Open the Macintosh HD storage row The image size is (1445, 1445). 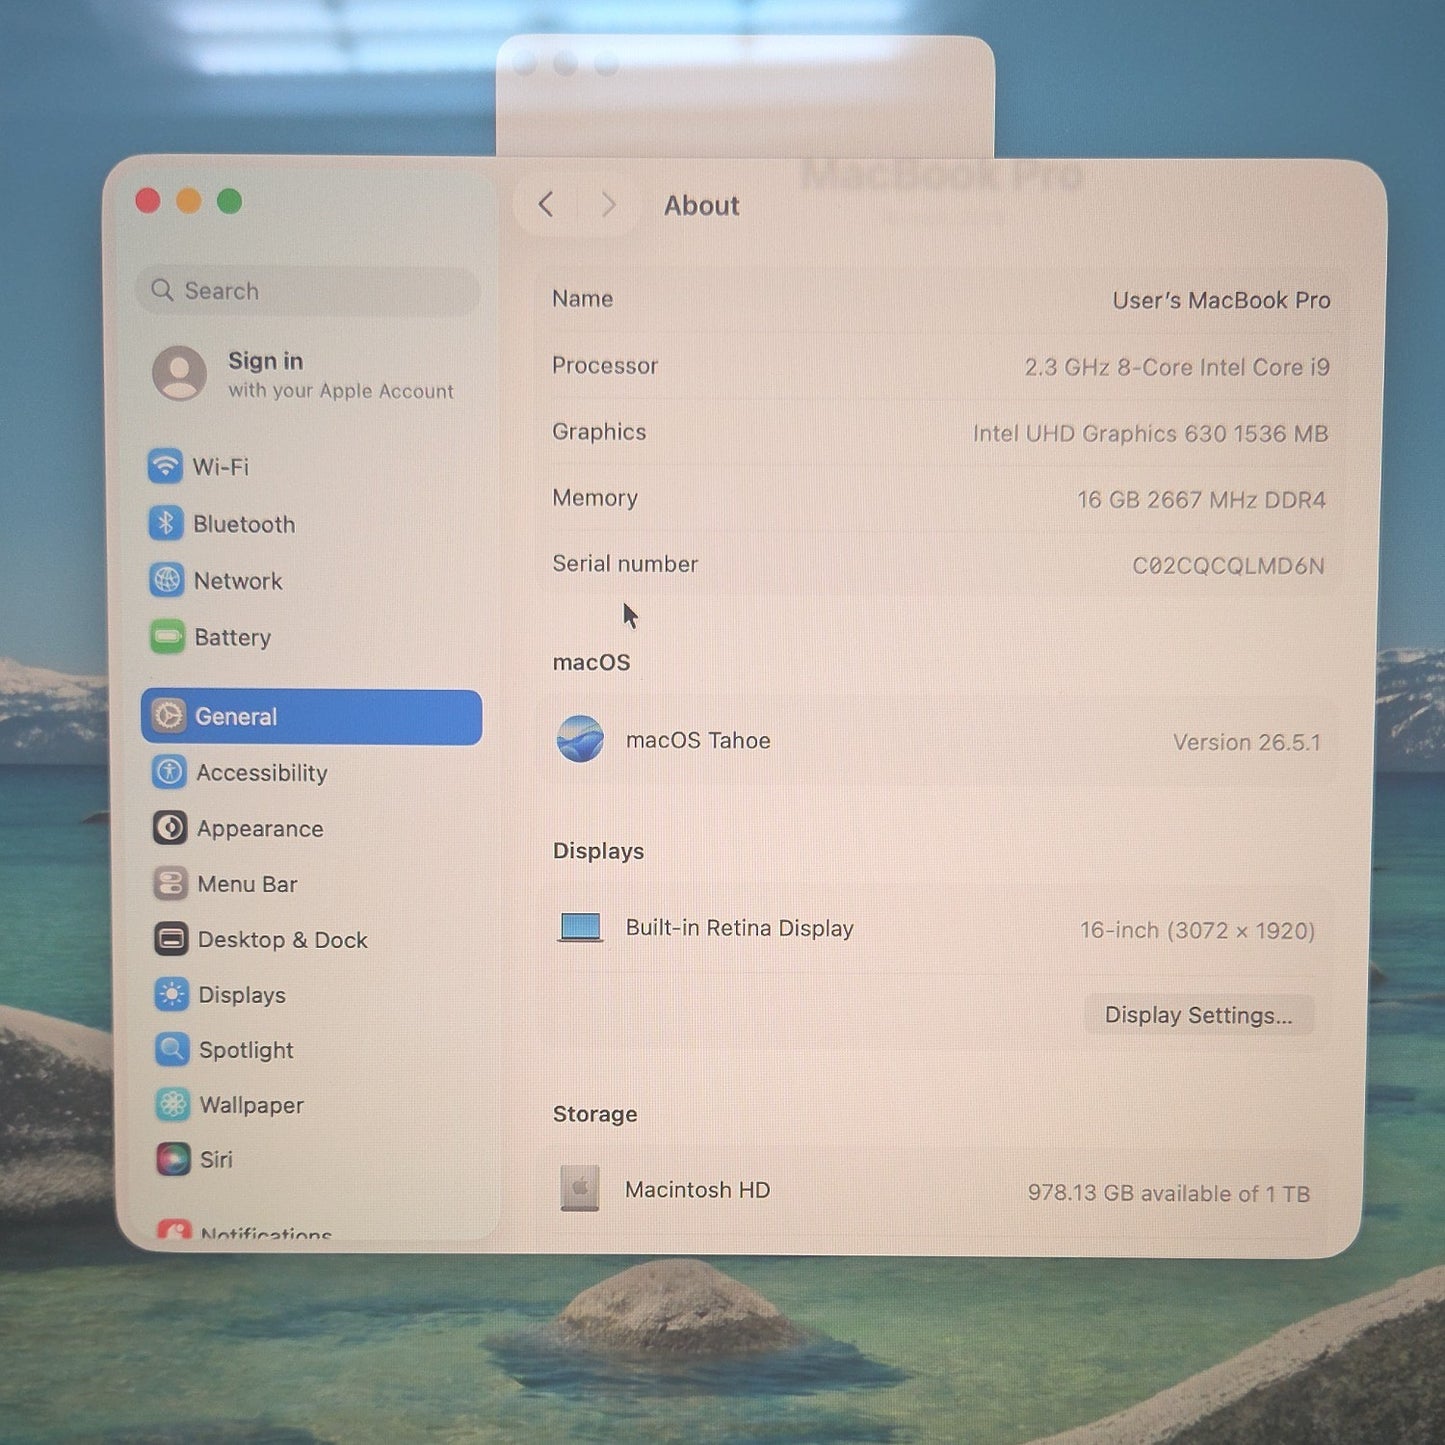(x=936, y=1191)
